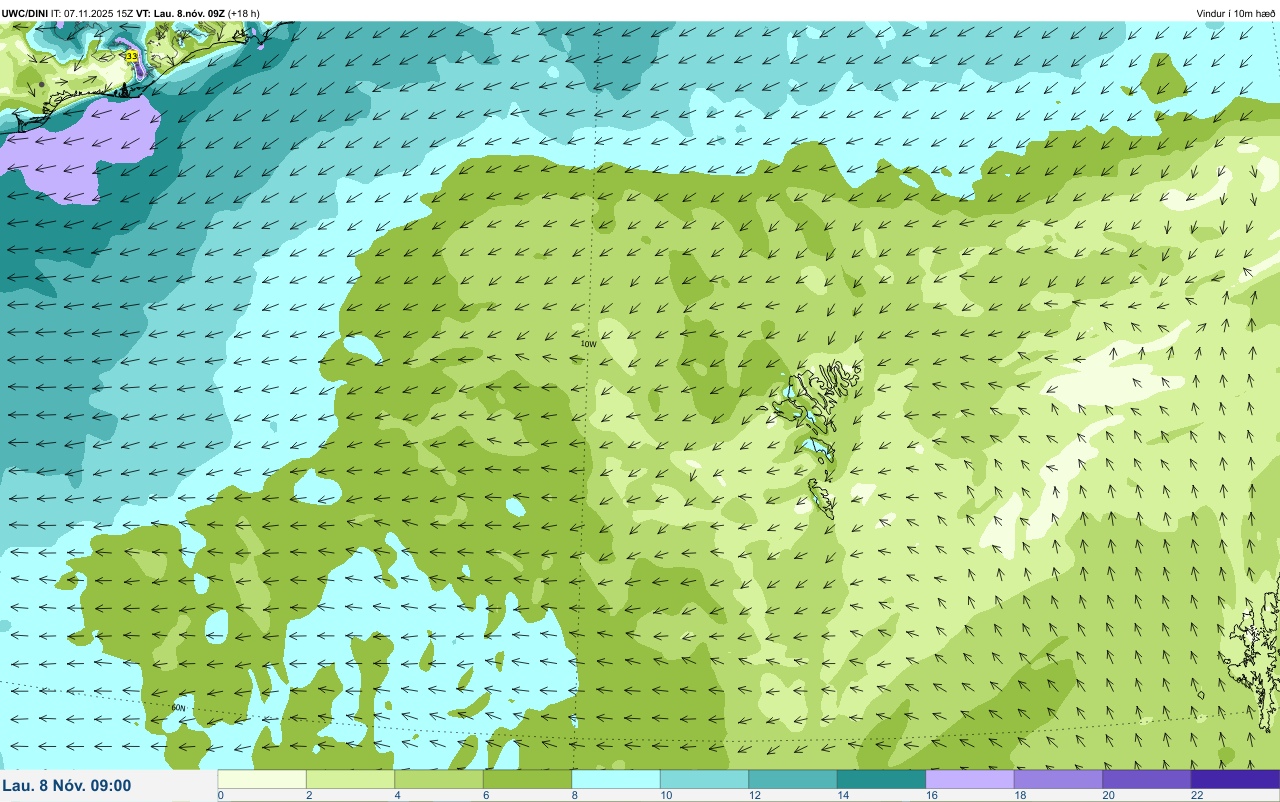Viewport: 1280px width, 802px height.
Task: Click the 'Vindur í 10m hæð' title text
Action: (1236, 13)
